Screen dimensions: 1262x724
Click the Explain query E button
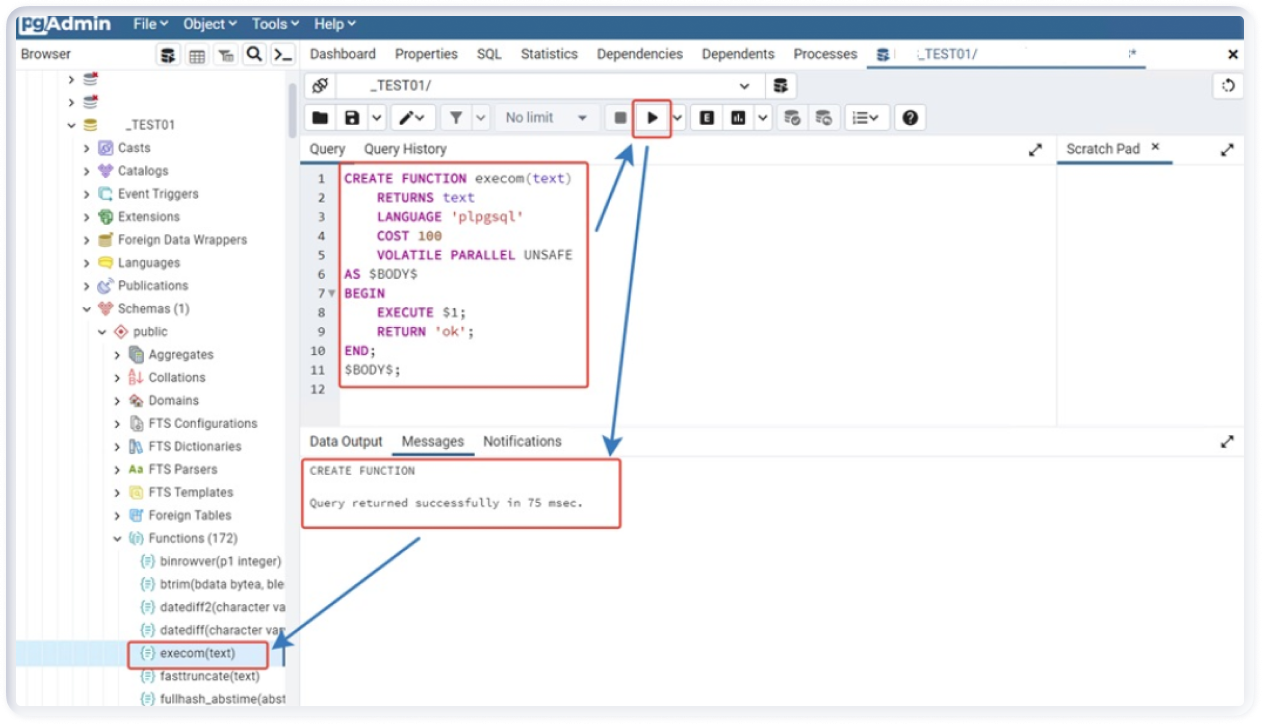click(707, 118)
